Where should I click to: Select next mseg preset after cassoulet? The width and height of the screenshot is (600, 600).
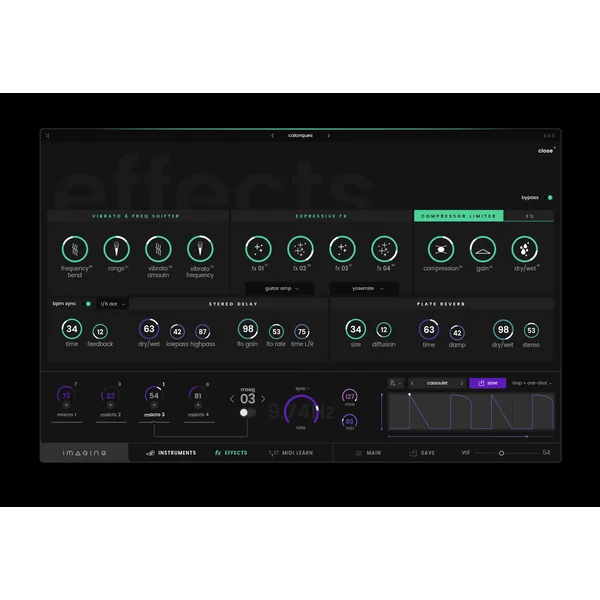[x=462, y=383]
